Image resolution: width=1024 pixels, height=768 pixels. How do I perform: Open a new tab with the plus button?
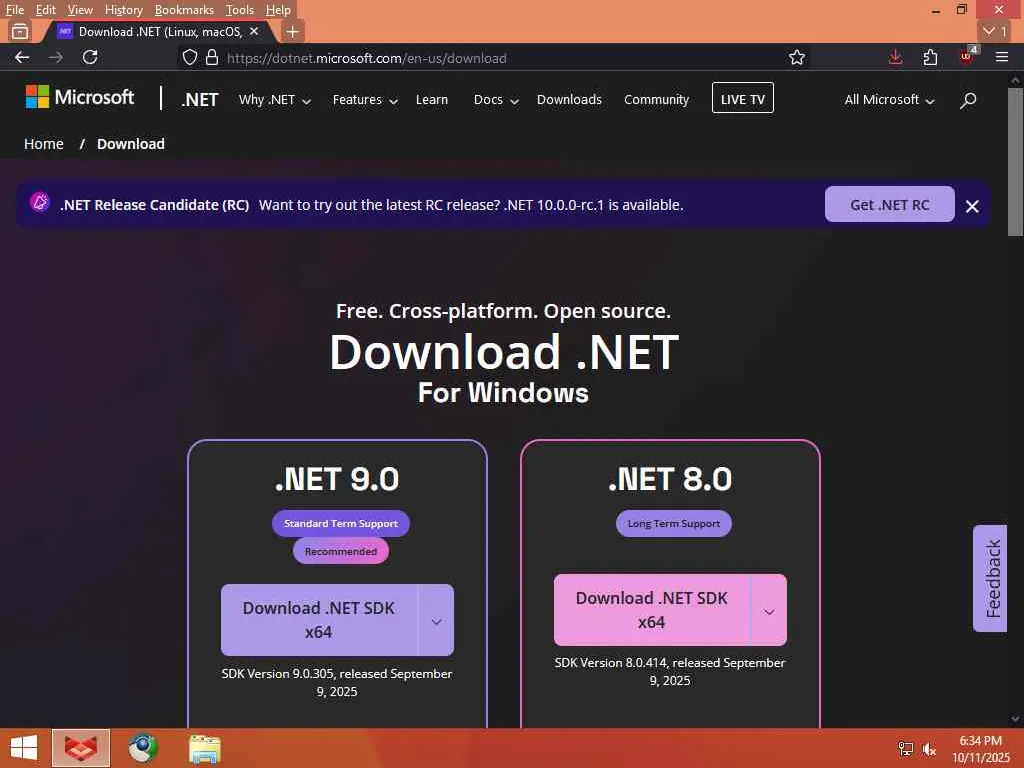coord(293,31)
